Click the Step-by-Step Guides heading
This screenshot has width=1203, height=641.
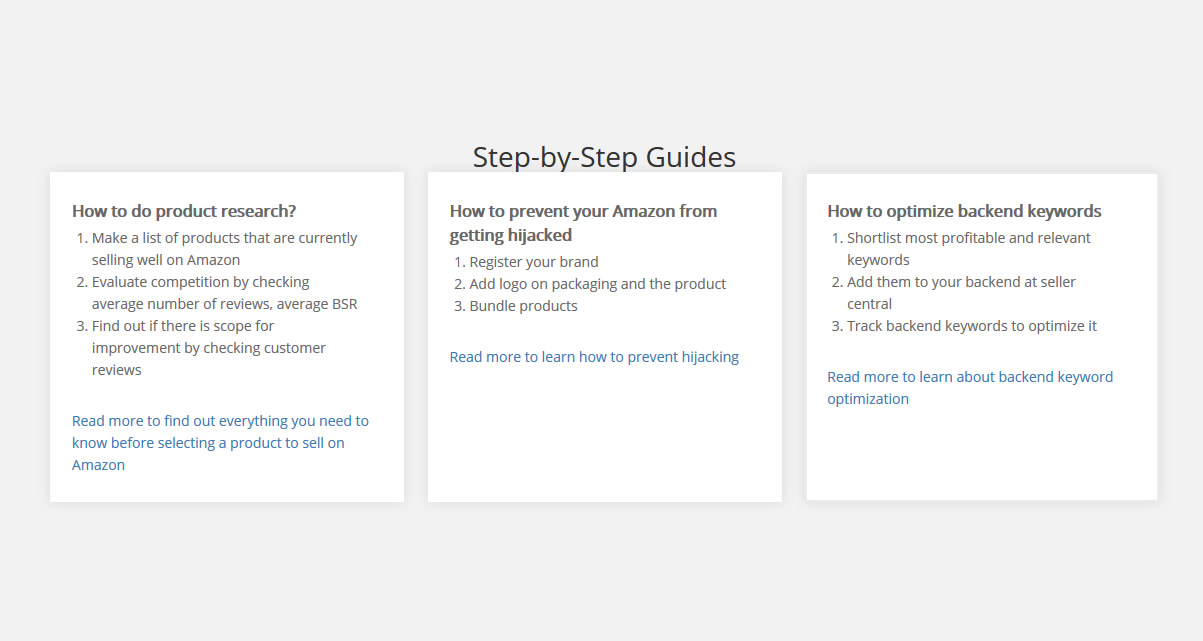click(x=604, y=157)
